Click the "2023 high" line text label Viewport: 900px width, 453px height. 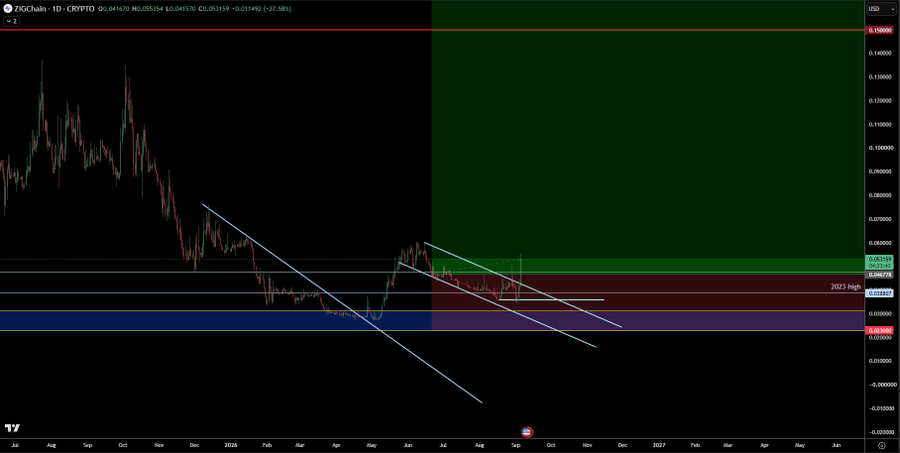tap(845, 286)
